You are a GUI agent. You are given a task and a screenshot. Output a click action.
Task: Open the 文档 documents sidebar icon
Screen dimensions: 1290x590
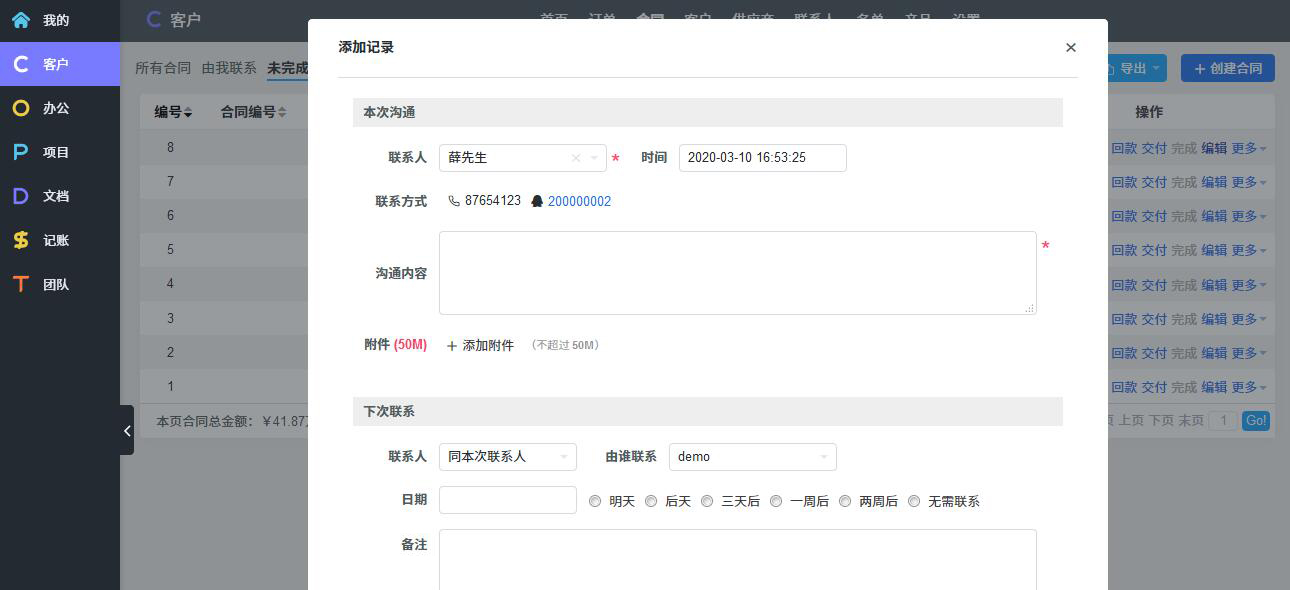point(21,196)
